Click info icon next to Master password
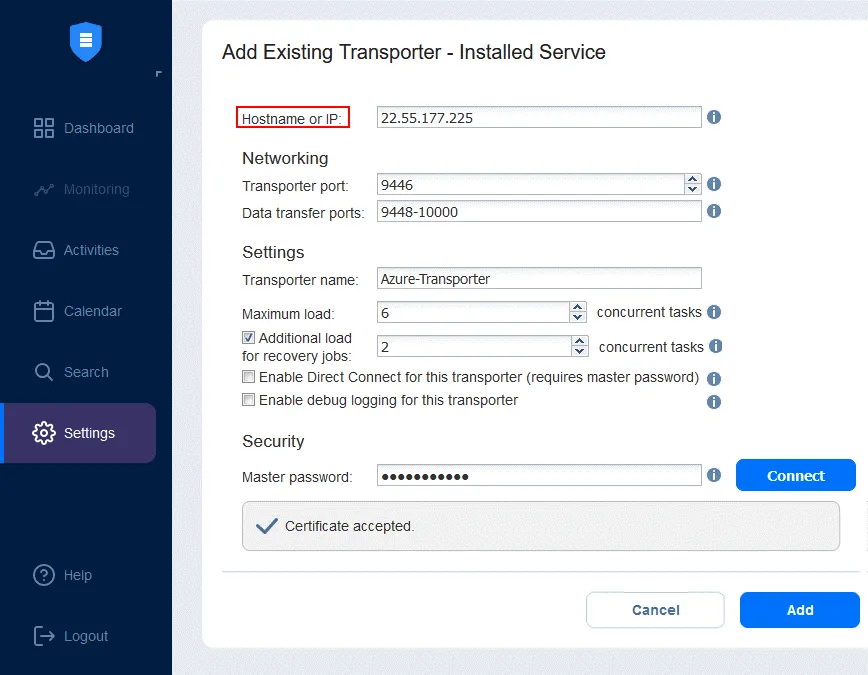868x675 pixels. click(x=714, y=476)
